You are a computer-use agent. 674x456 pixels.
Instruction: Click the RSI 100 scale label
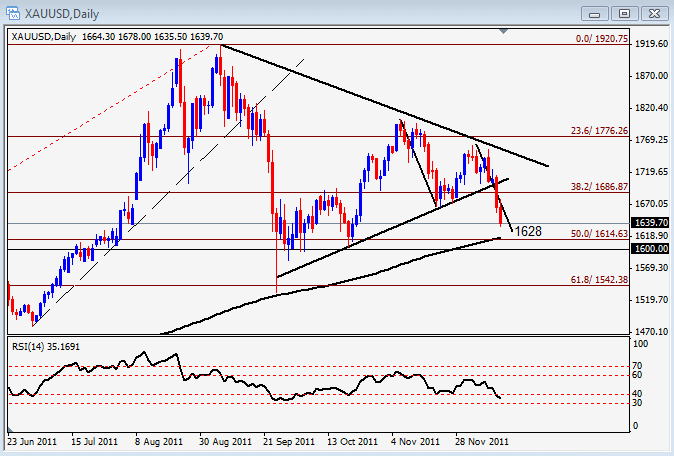(640, 344)
